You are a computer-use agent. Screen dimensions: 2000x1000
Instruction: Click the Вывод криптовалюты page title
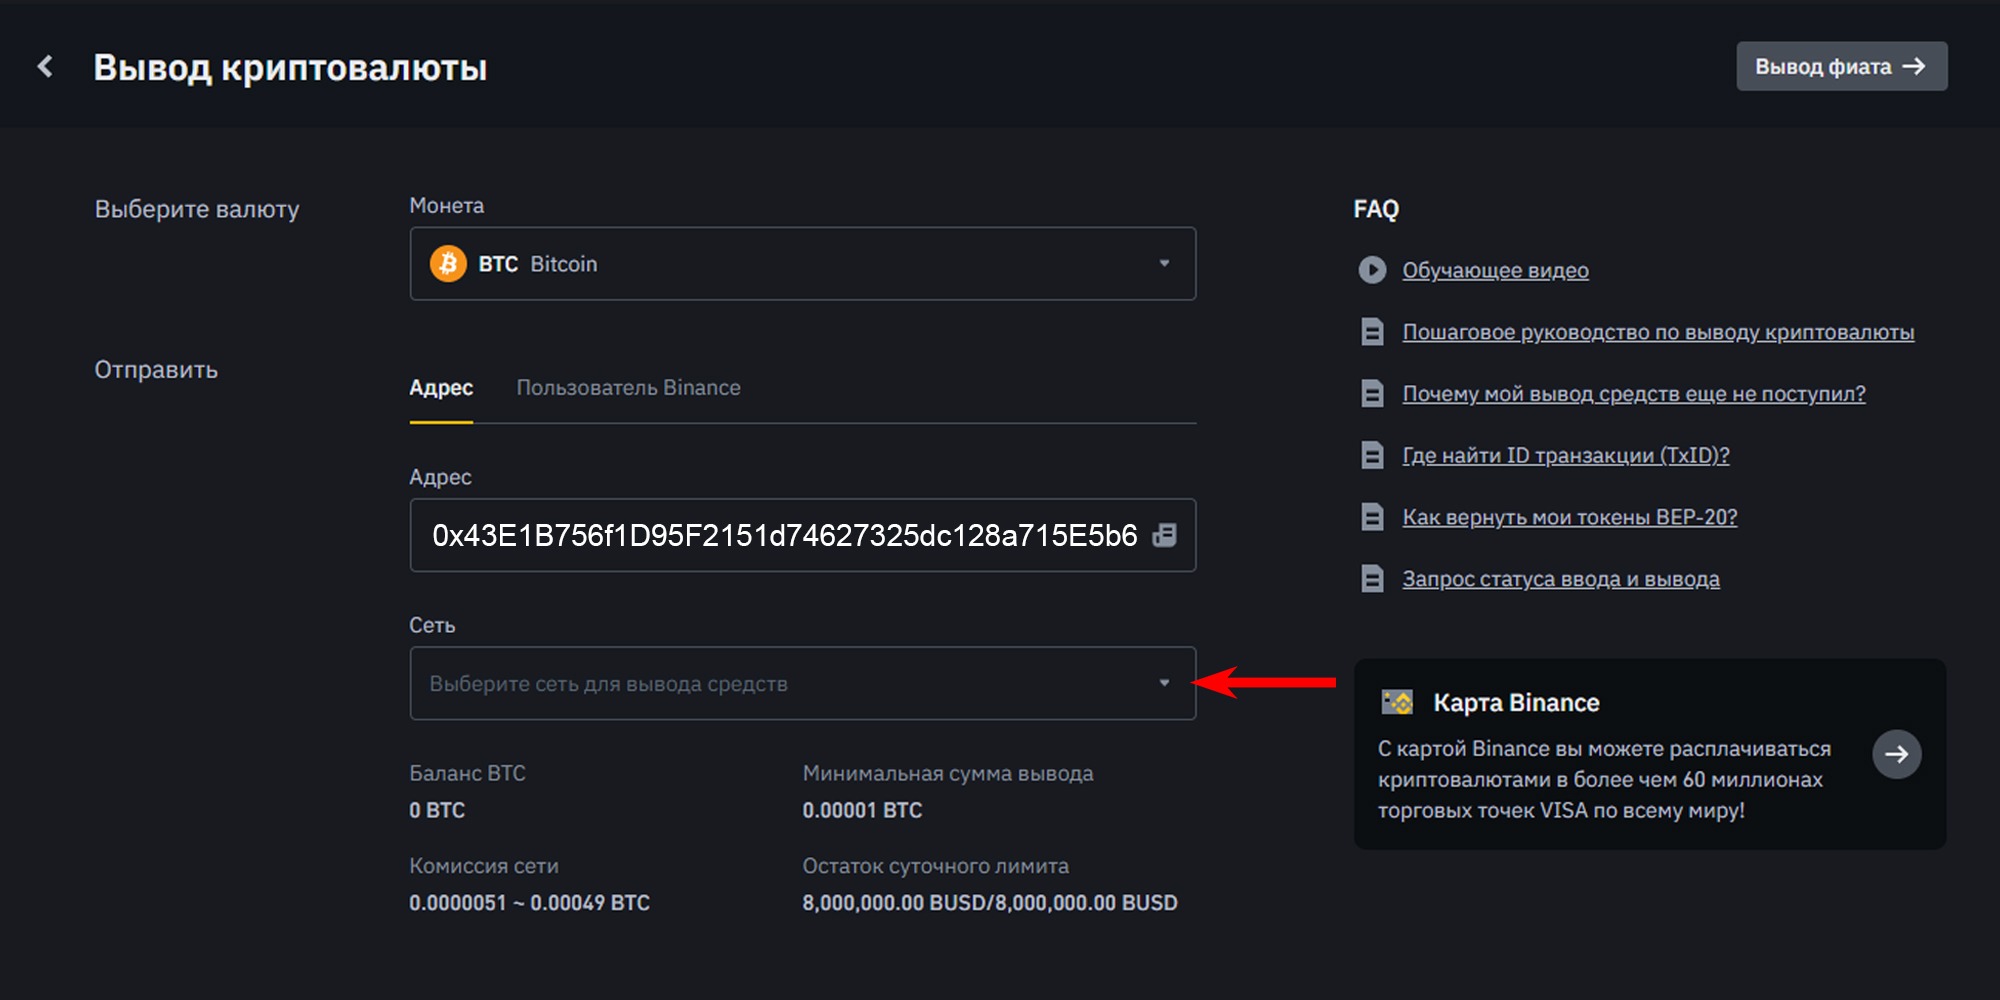click(290, 68)
